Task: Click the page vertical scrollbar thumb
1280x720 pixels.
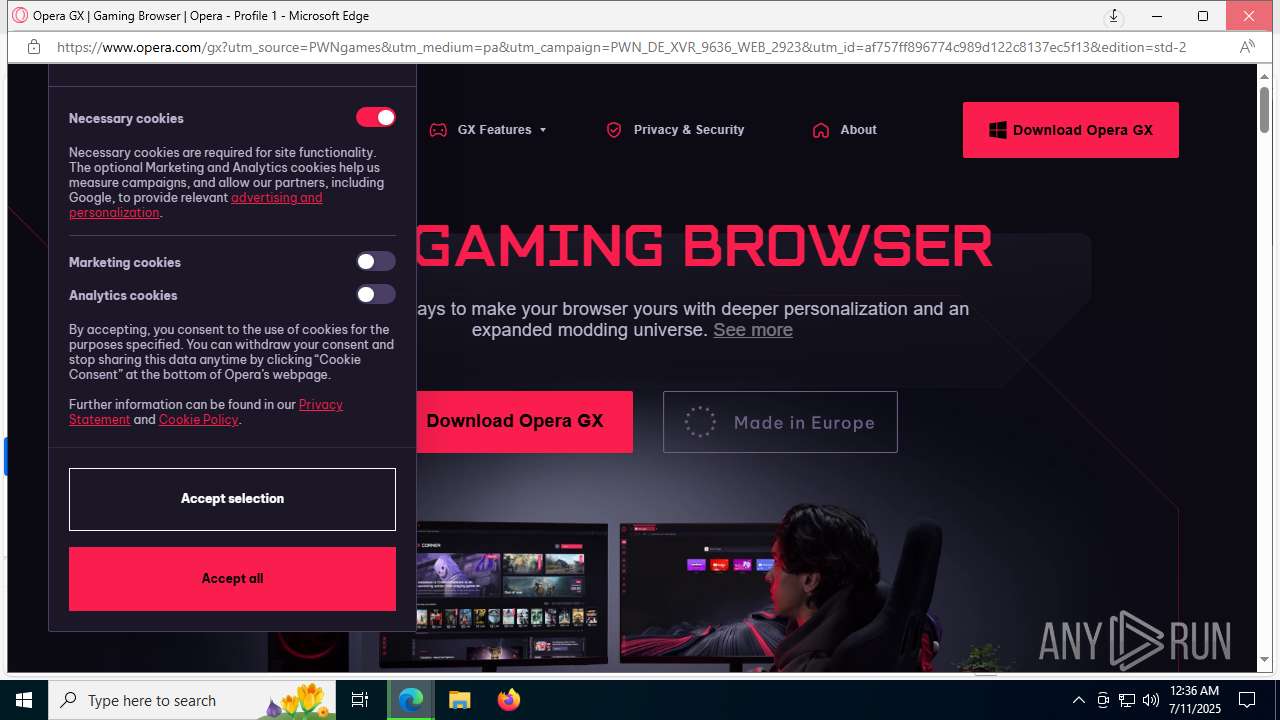Action: pos(1265,108)
